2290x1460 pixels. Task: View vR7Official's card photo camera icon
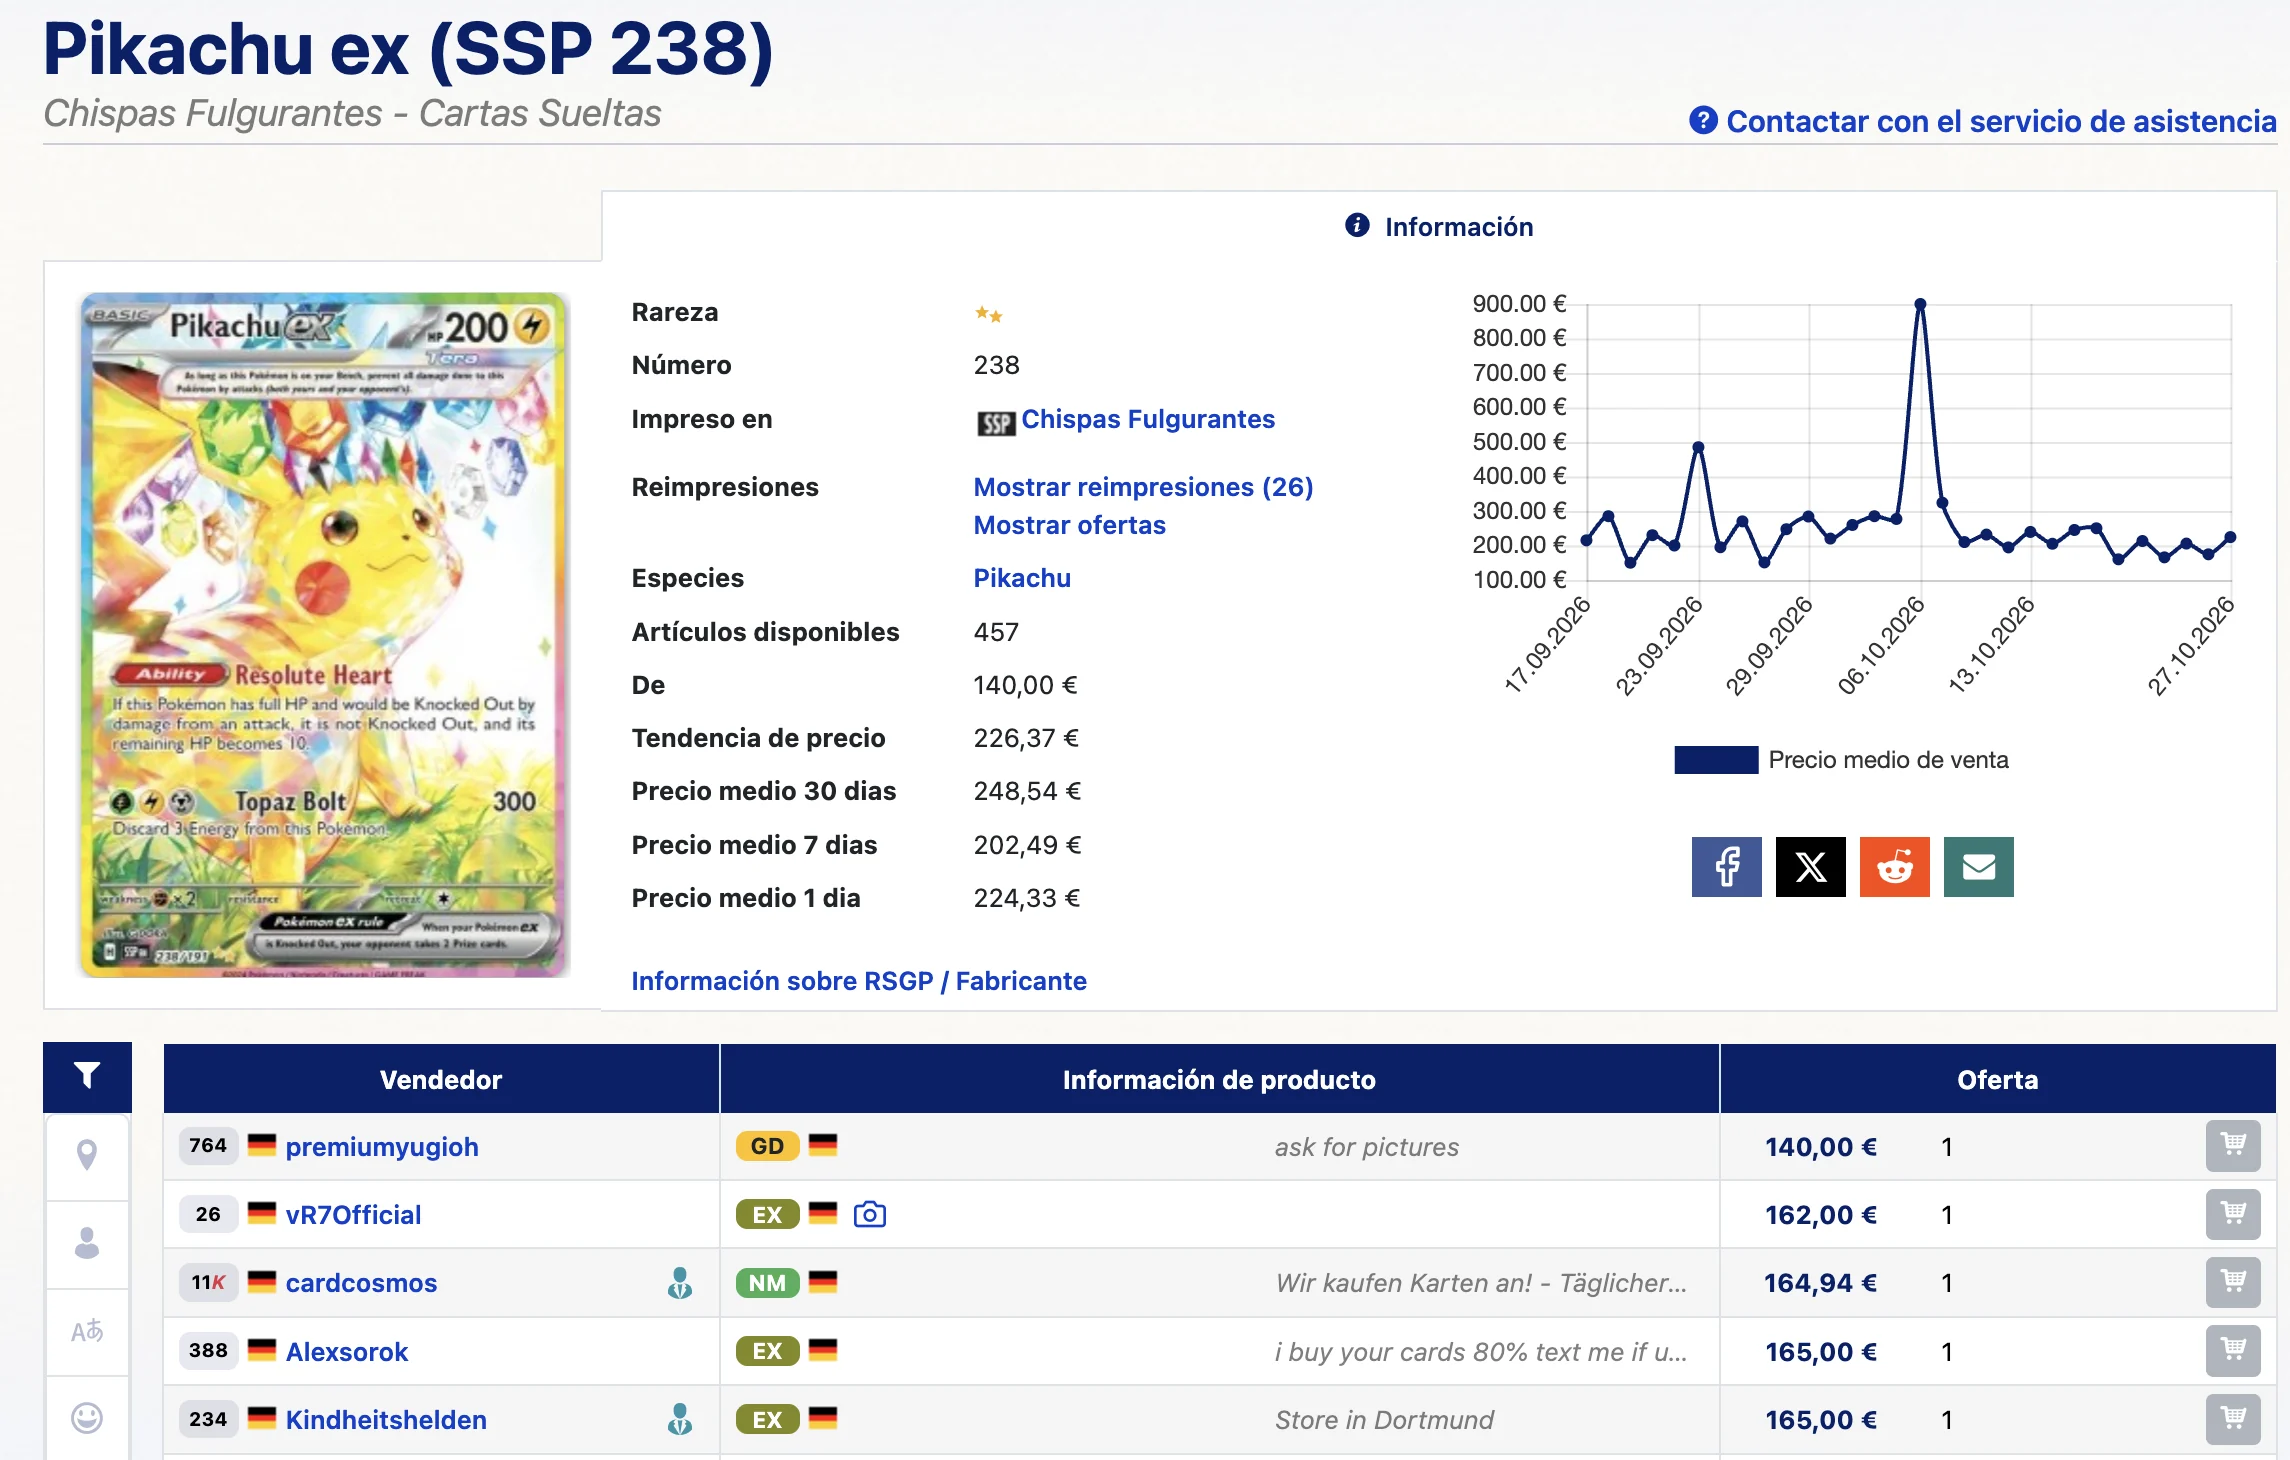click(x=870, y=1214)
